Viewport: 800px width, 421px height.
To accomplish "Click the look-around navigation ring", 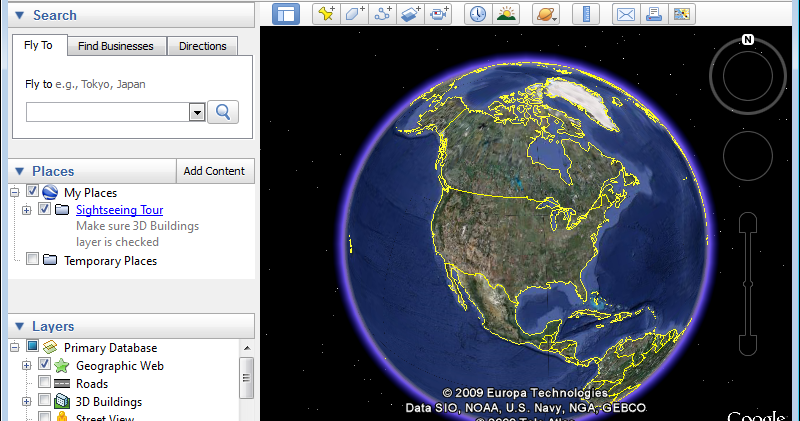I will 748,77.
